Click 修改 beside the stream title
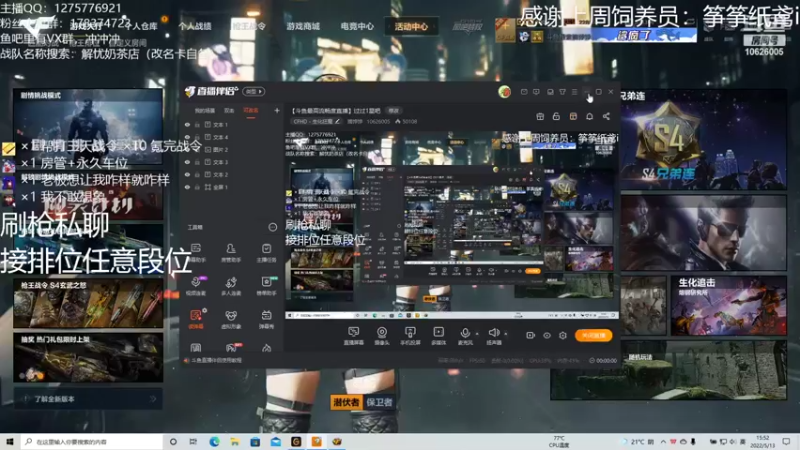 394,110
